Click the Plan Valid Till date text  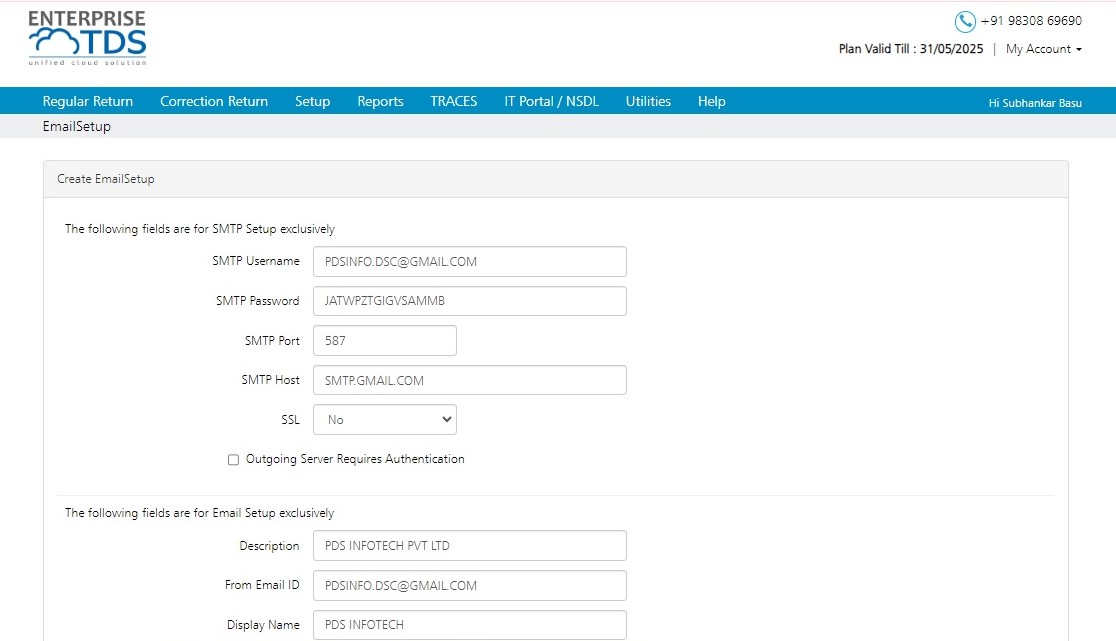click(x=911, y=48)
